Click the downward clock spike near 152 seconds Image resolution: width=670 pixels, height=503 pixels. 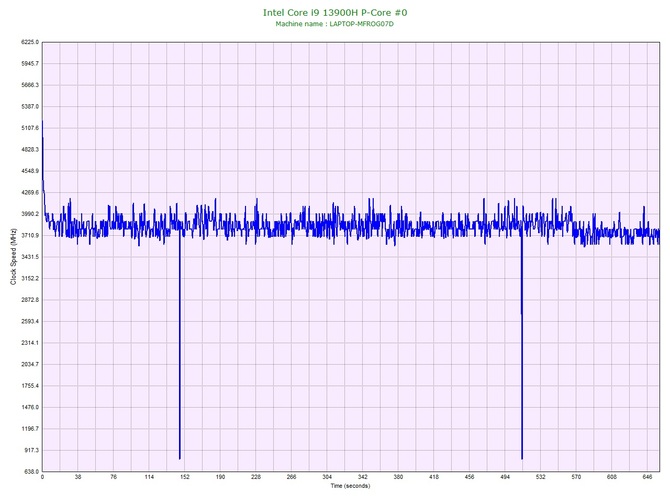179,346
